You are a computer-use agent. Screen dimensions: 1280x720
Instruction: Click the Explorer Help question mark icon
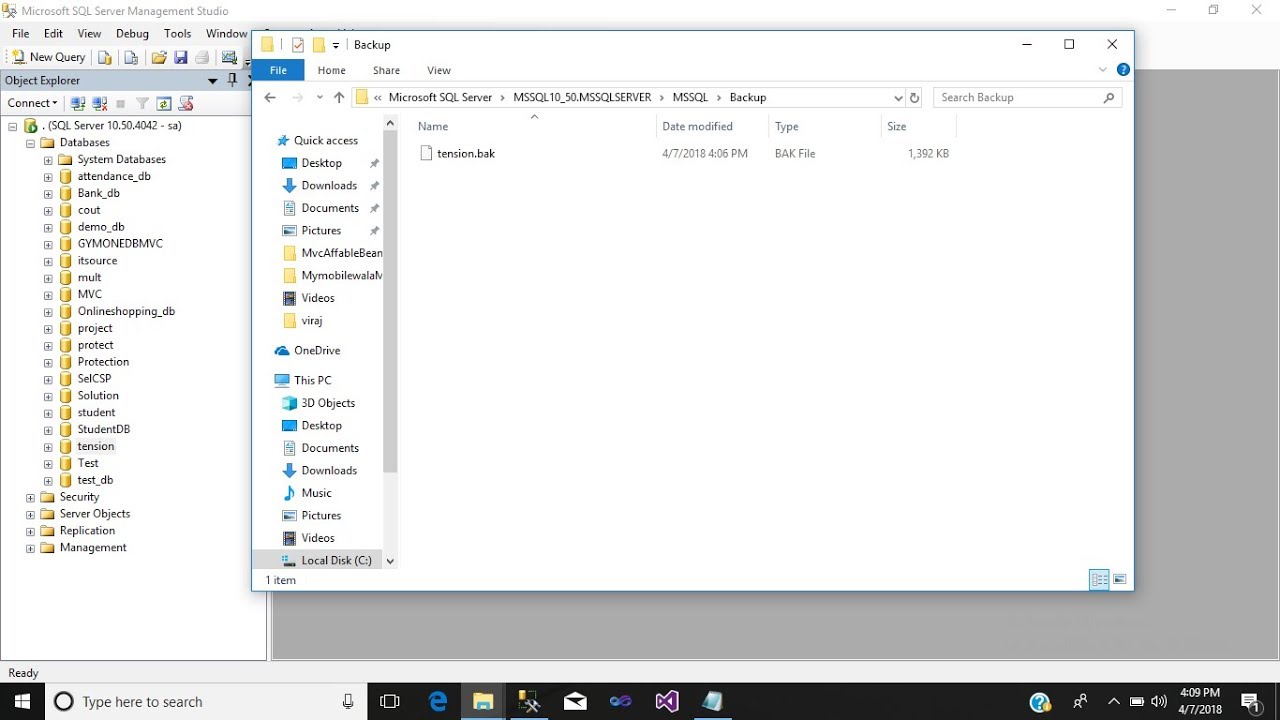click(x=1123, y=70)
